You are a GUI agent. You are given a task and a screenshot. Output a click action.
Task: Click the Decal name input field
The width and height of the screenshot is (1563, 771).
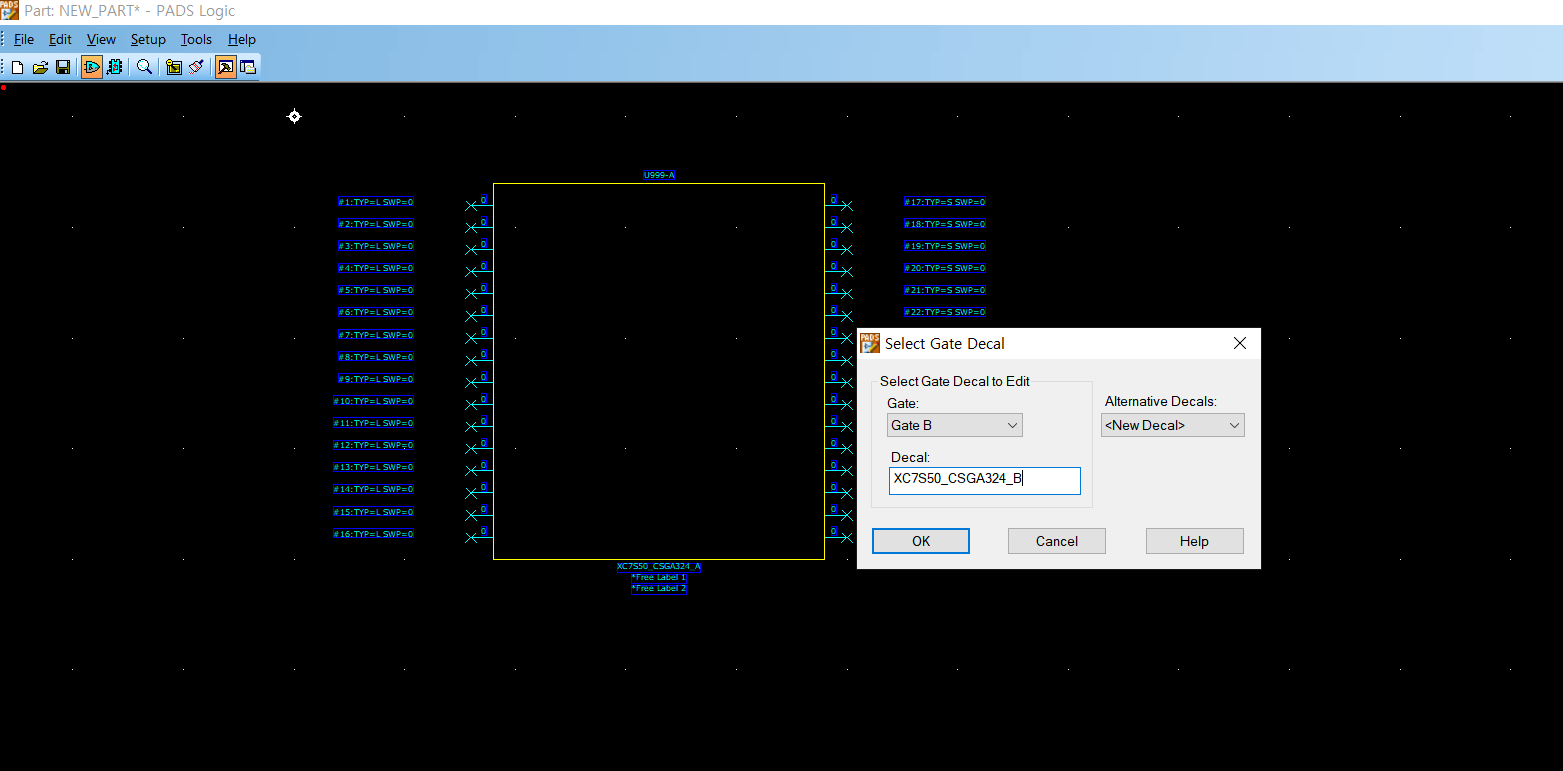[985, 480]
